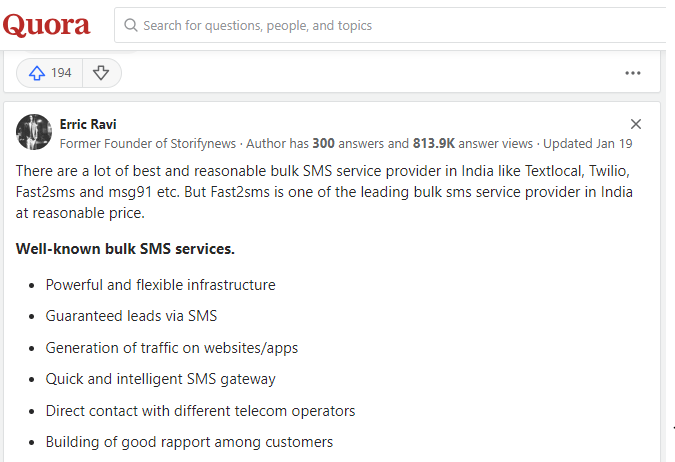This screenshot has height=462, width=675.
Task: Click the "Quick and intelligent SMS gateway" bullet
Action: coord(160,379)
